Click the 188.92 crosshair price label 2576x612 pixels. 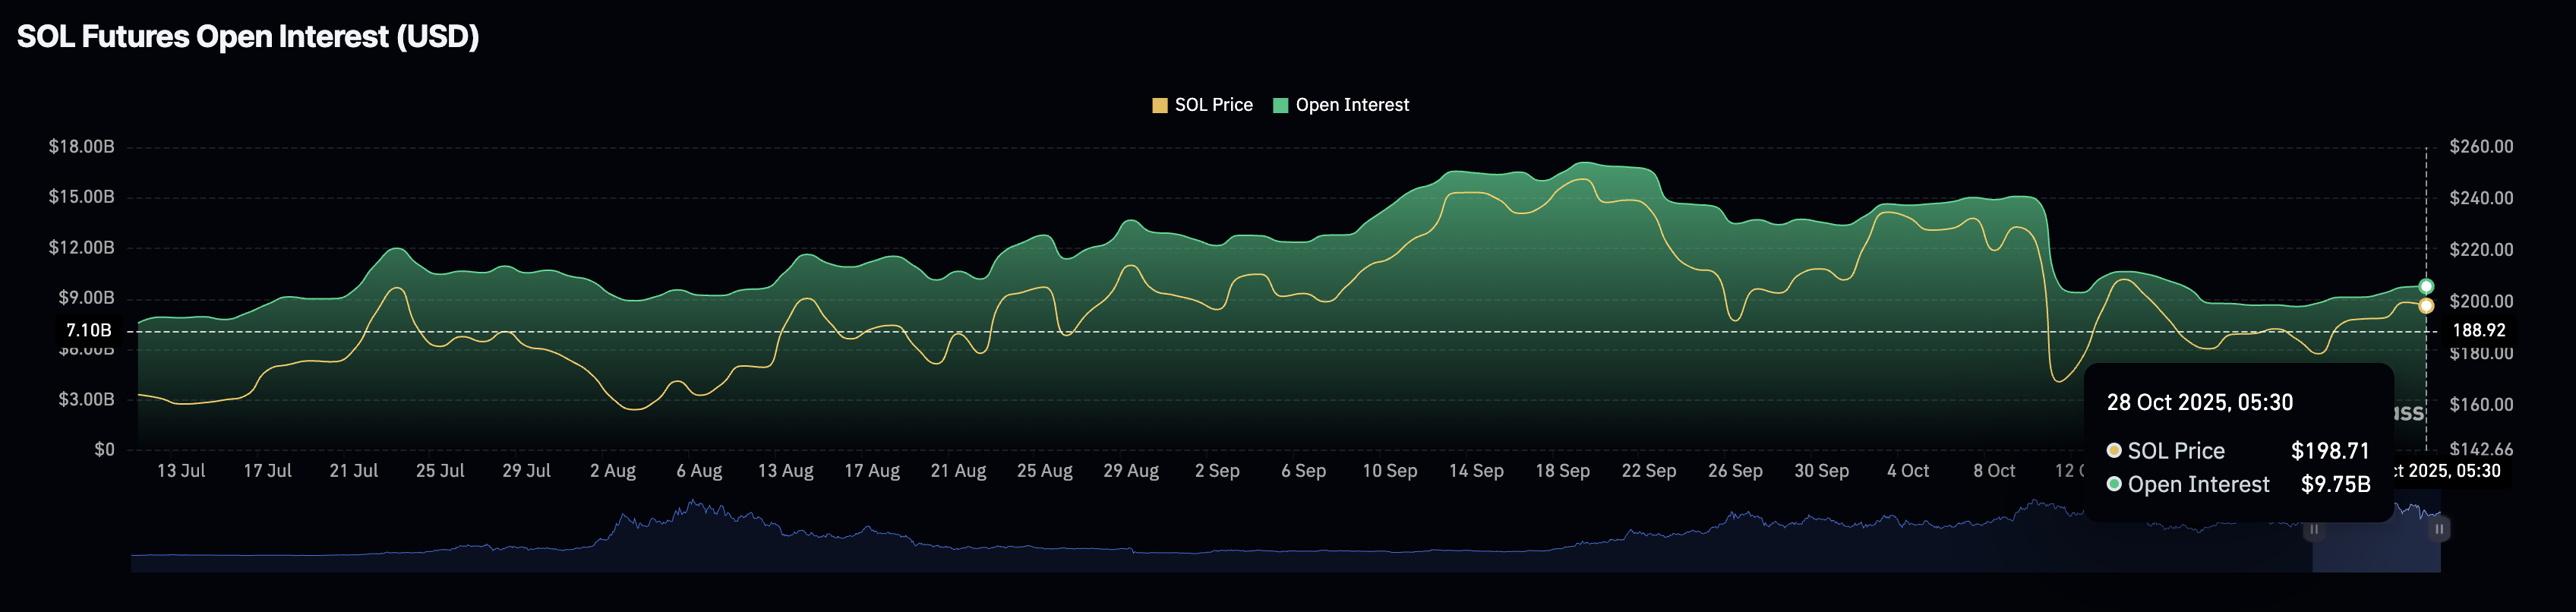(x=2479, y=330)
